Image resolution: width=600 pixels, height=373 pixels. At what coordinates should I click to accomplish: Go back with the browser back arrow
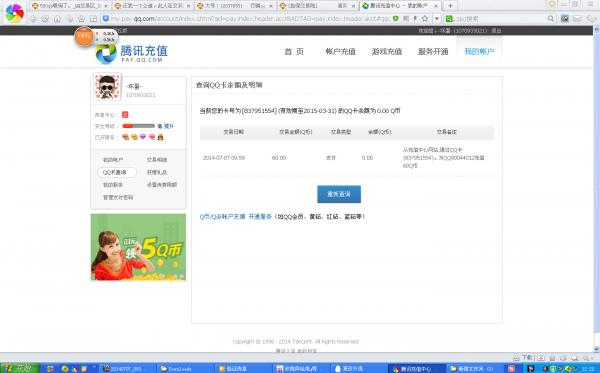pyautogui.click(x=34, y=19)
